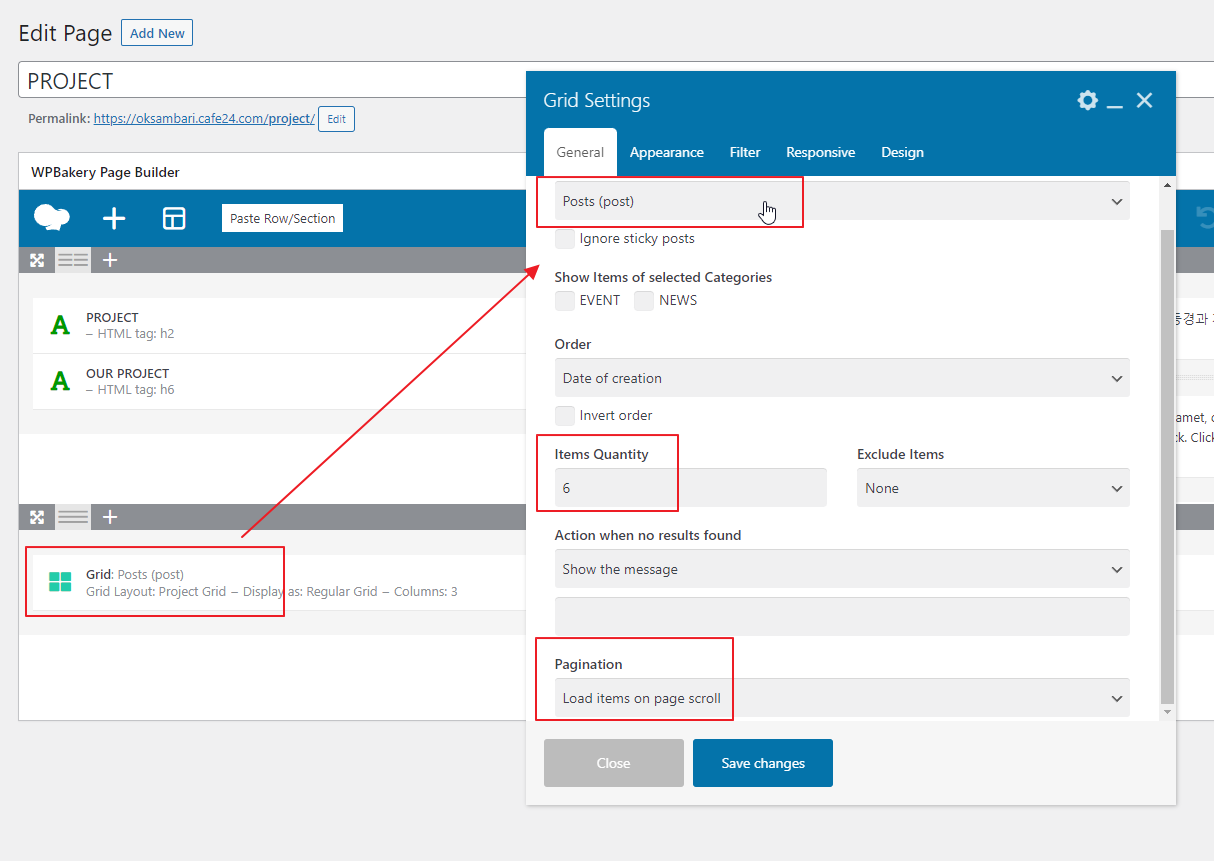
Task: Click the Save changes button
Action: [763, 763]
